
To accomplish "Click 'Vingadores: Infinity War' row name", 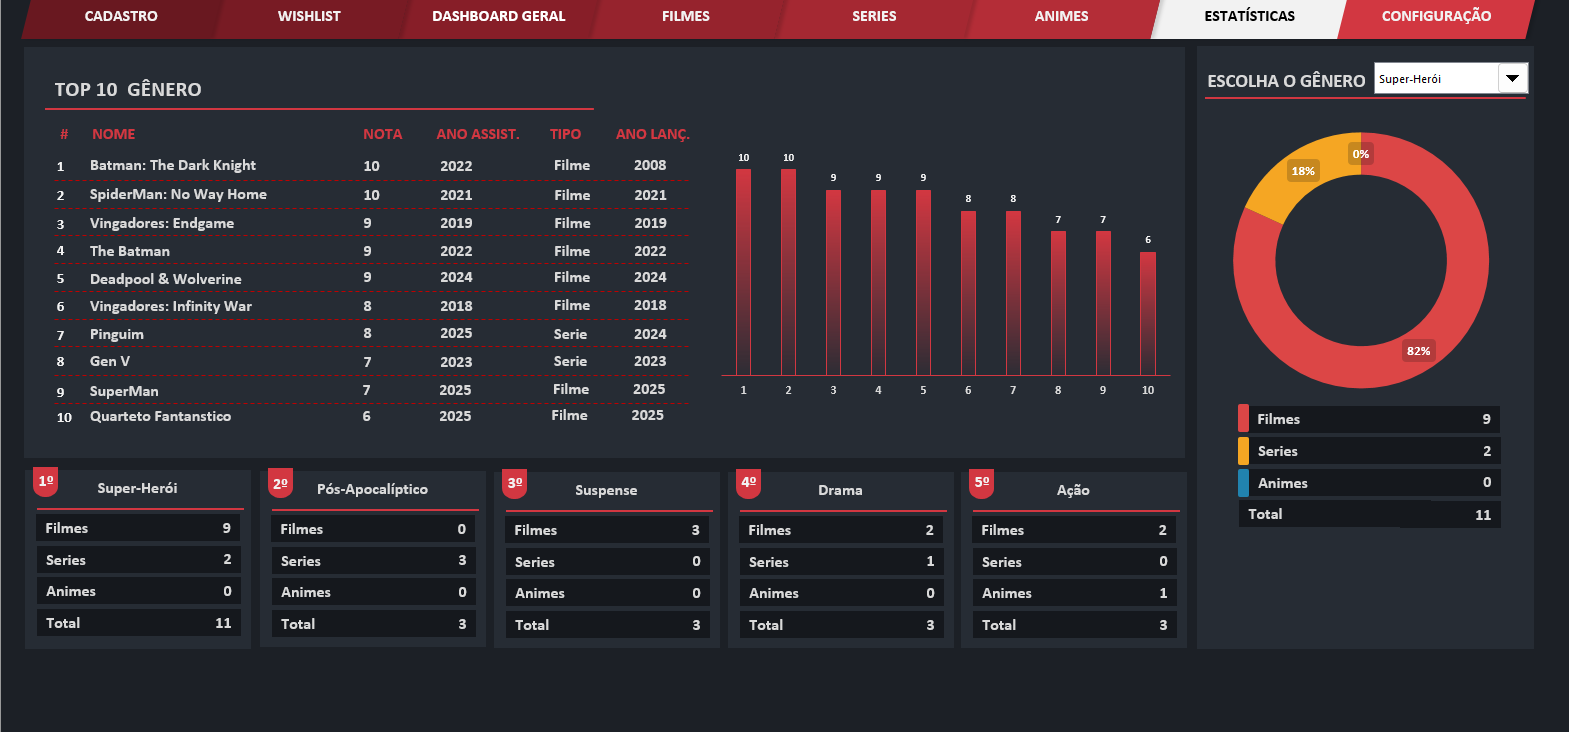I will click(x=171, y=306).
